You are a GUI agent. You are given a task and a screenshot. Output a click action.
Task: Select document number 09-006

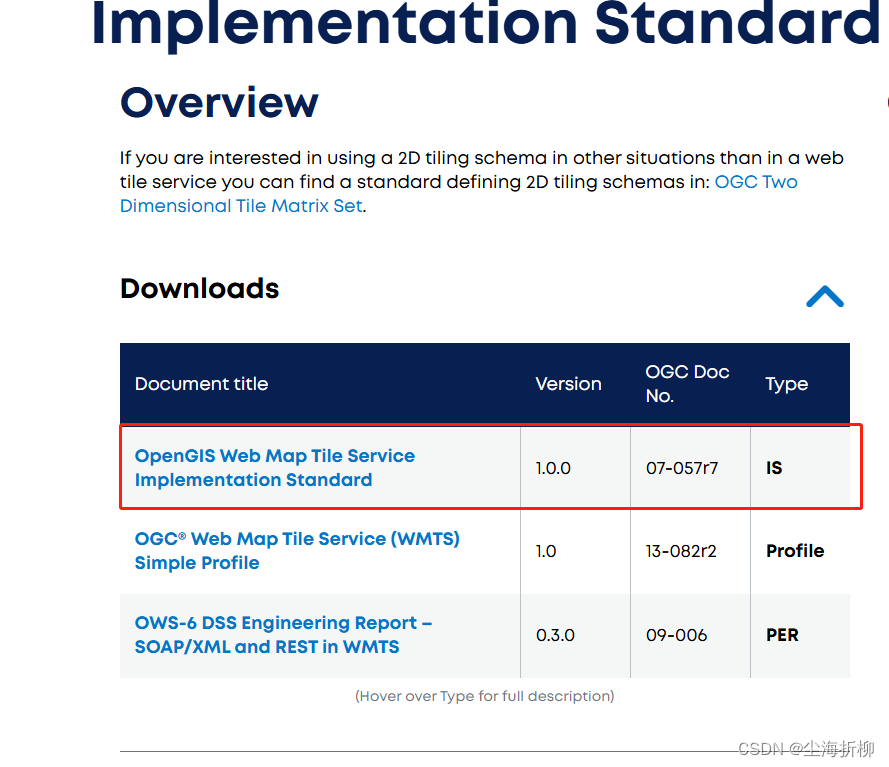[676, 635]
